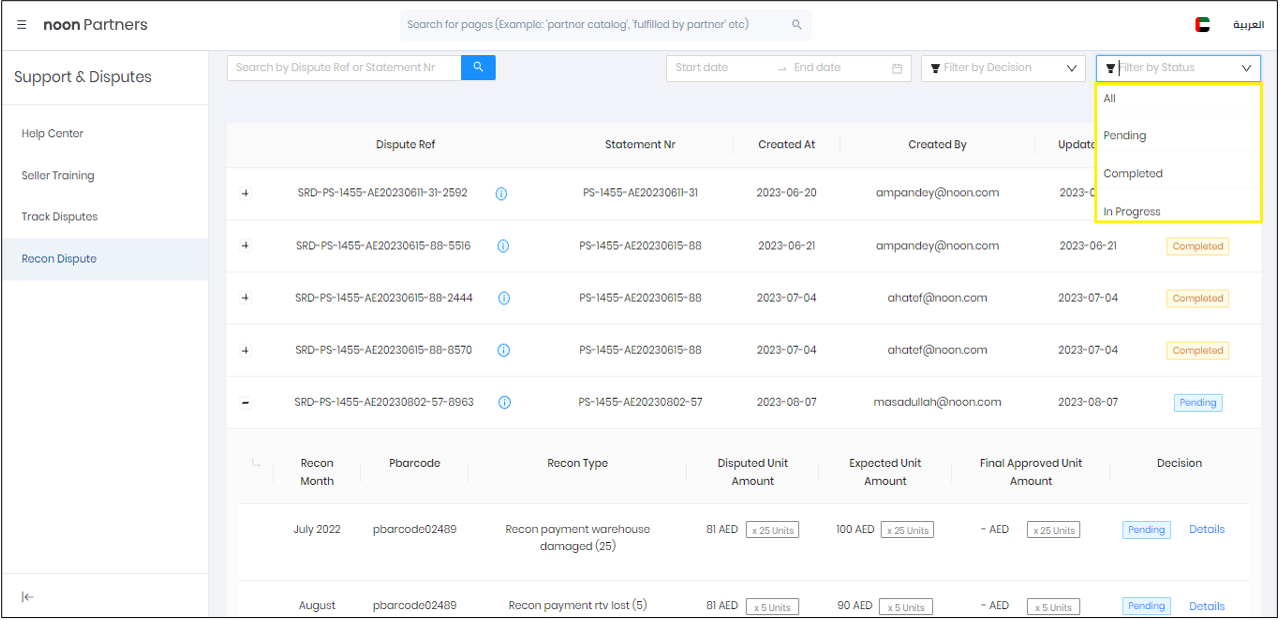
Task: Expand row SRD-PS-1455-AE20230615-88-5516
Action: (x=246, y=245)
